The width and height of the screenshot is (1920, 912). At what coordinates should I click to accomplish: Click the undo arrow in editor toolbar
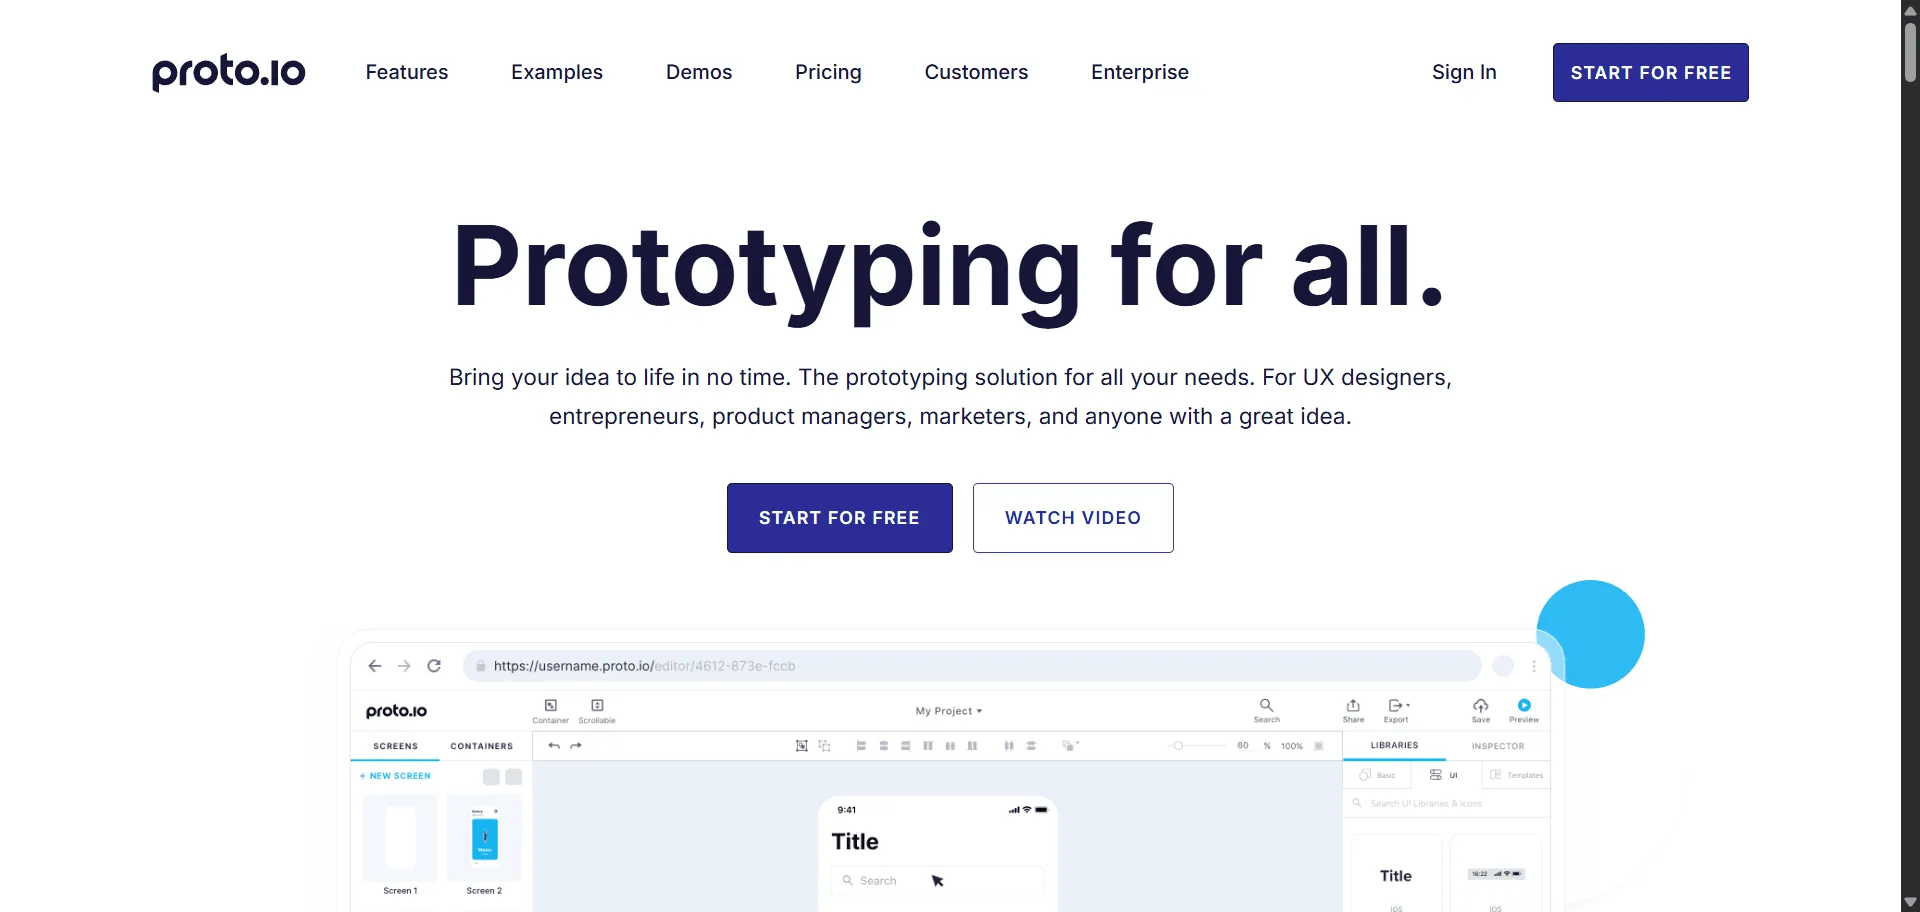point(554,746)
